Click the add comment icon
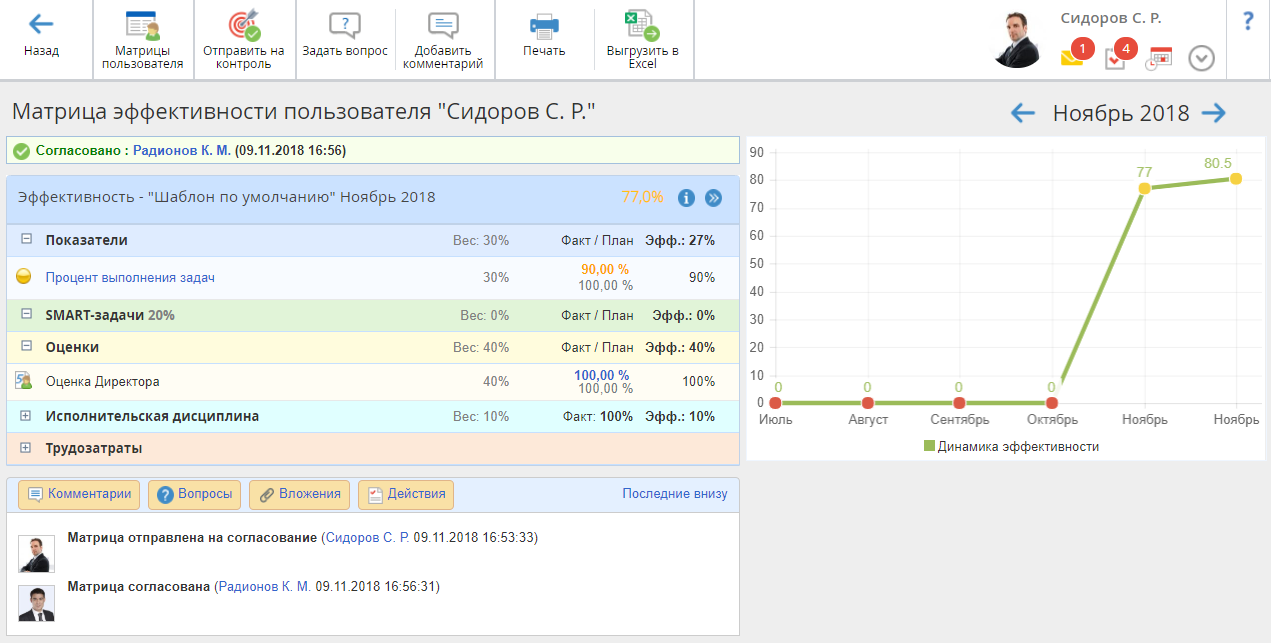This screenshot has height=643, width=1271. (442, 26)
